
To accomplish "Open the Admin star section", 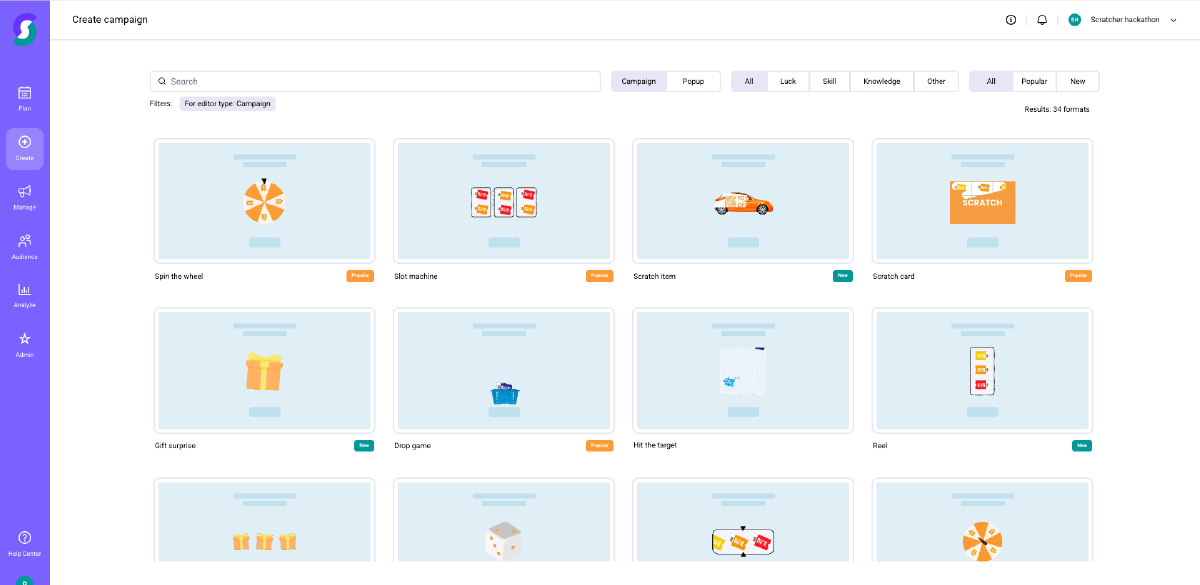I will pyautogui.click(x=24, y=345).
